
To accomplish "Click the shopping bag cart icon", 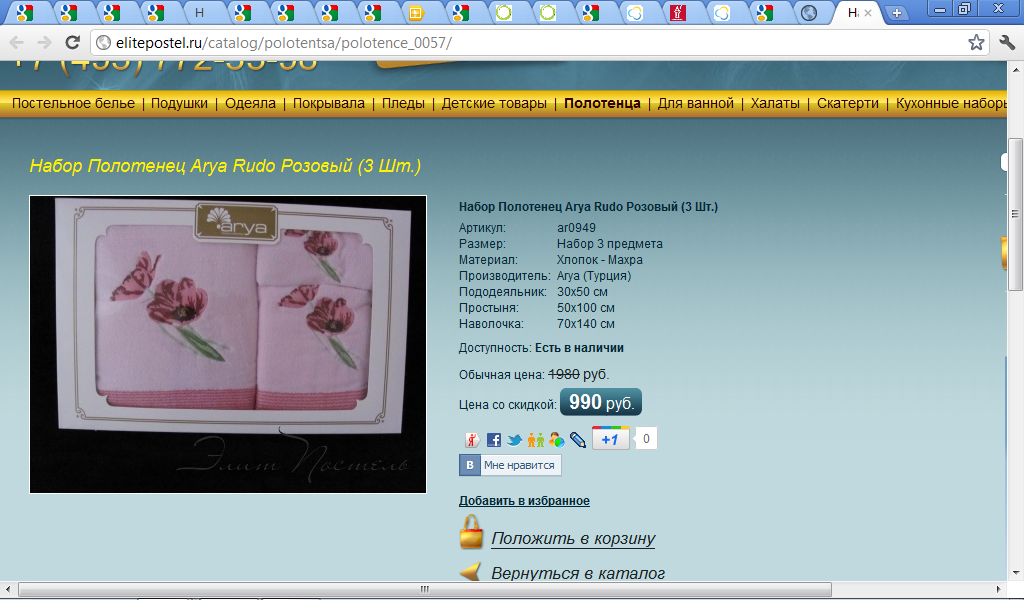I will click(471, 532).
